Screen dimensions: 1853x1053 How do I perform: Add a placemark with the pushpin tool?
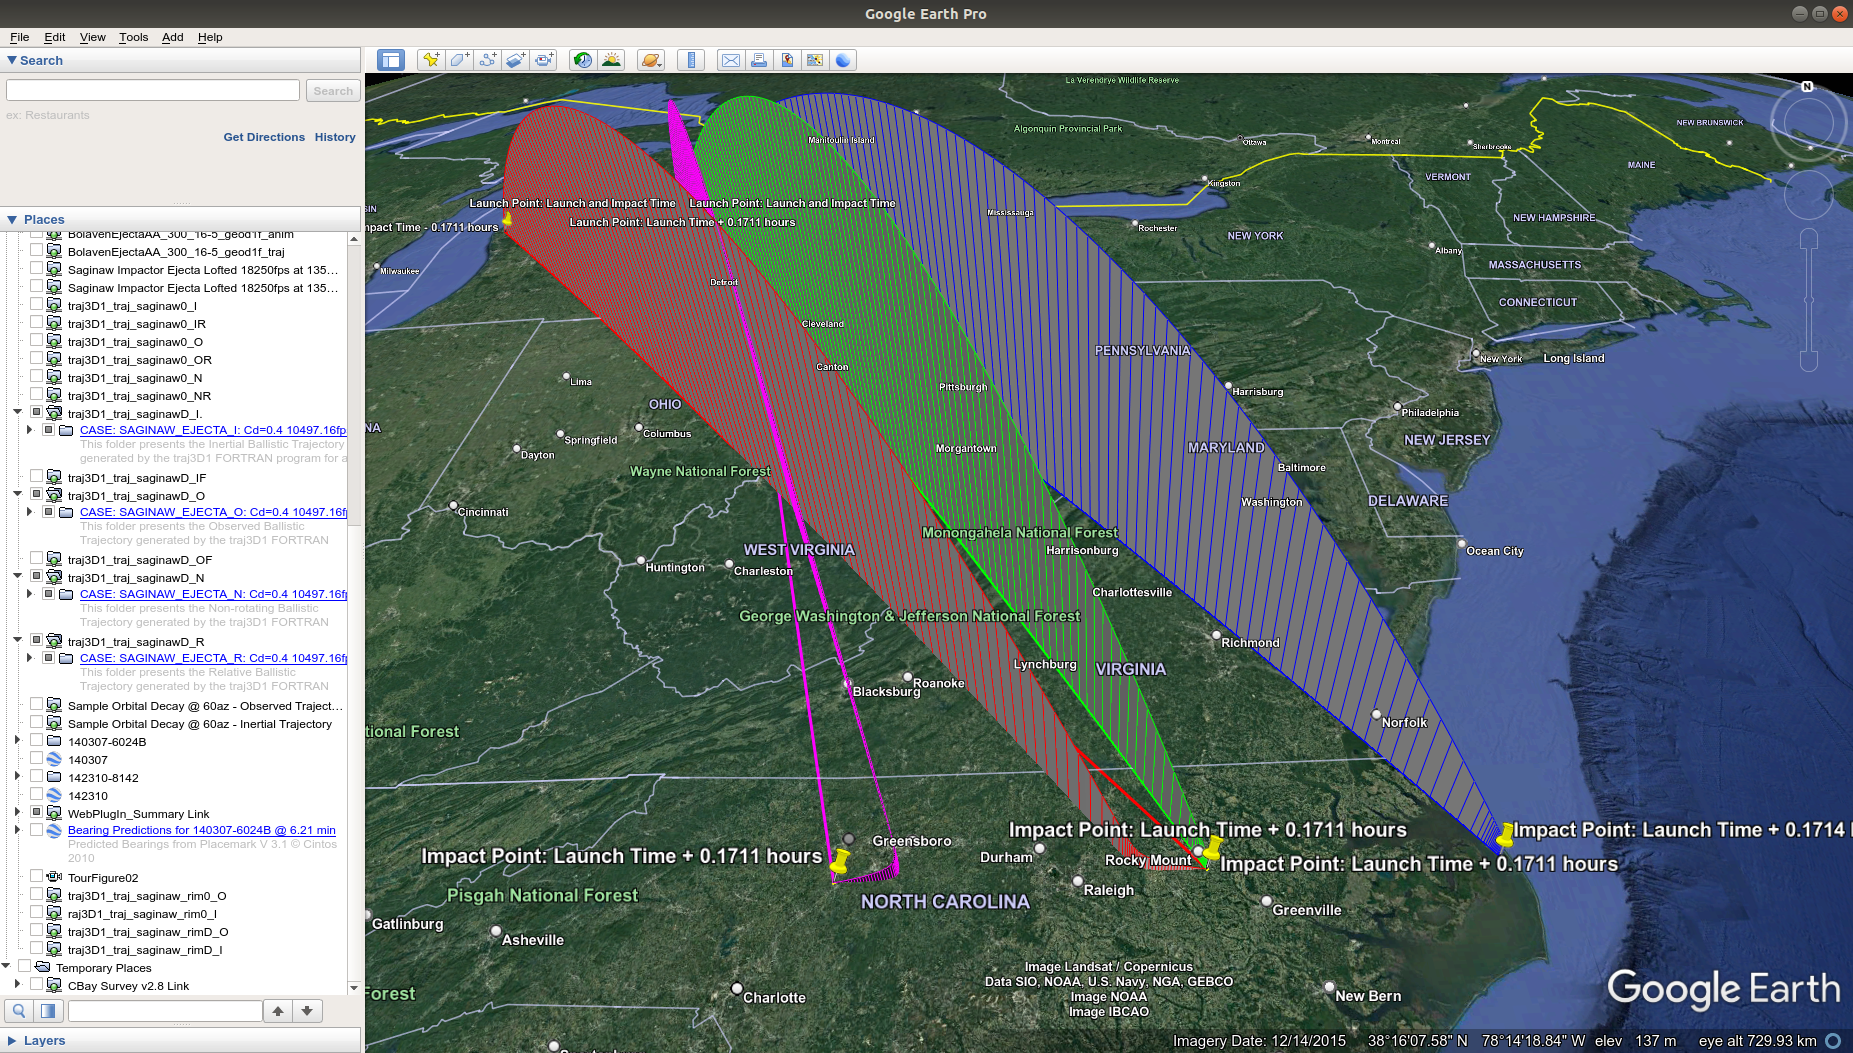431,60
